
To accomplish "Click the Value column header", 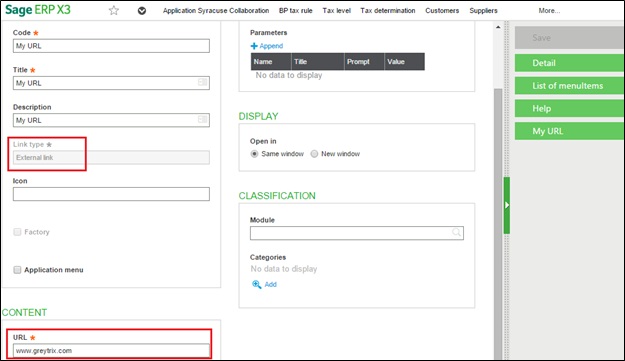I will click(x=405, y=62).
